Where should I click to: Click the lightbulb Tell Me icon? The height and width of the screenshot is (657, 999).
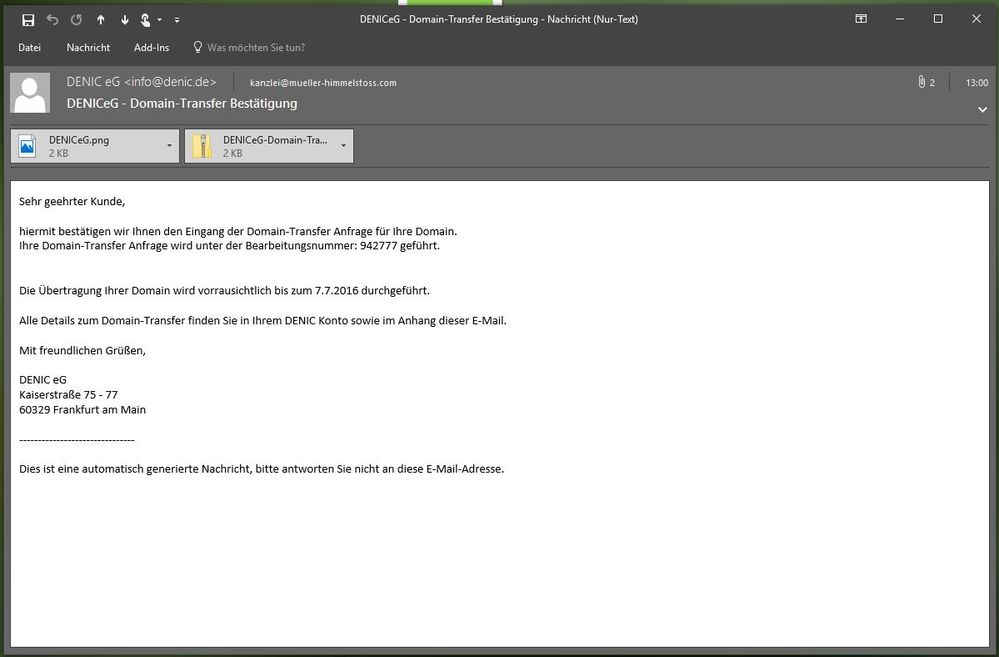pyautogui.click(x=198, y=47)
